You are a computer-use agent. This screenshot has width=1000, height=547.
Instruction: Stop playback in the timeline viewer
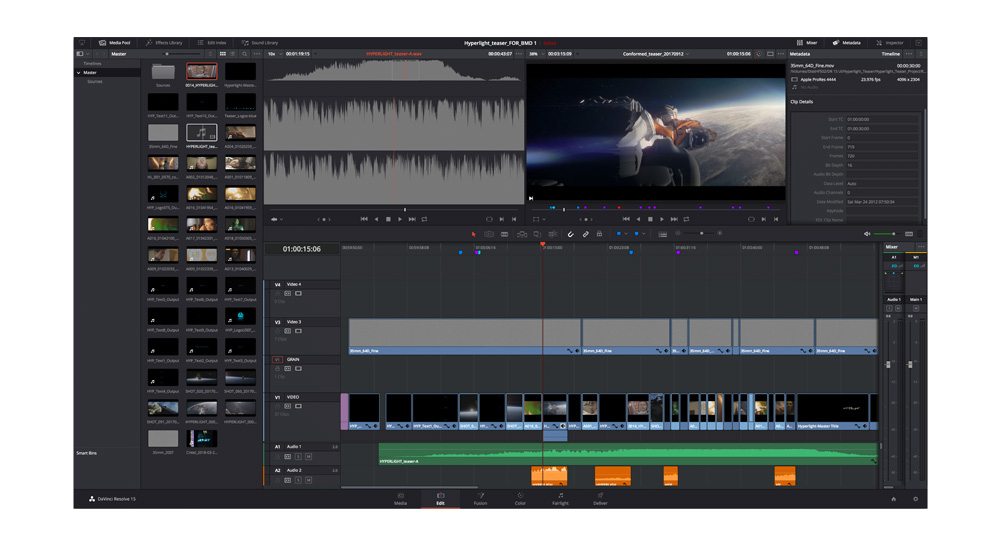coord(650,219)
